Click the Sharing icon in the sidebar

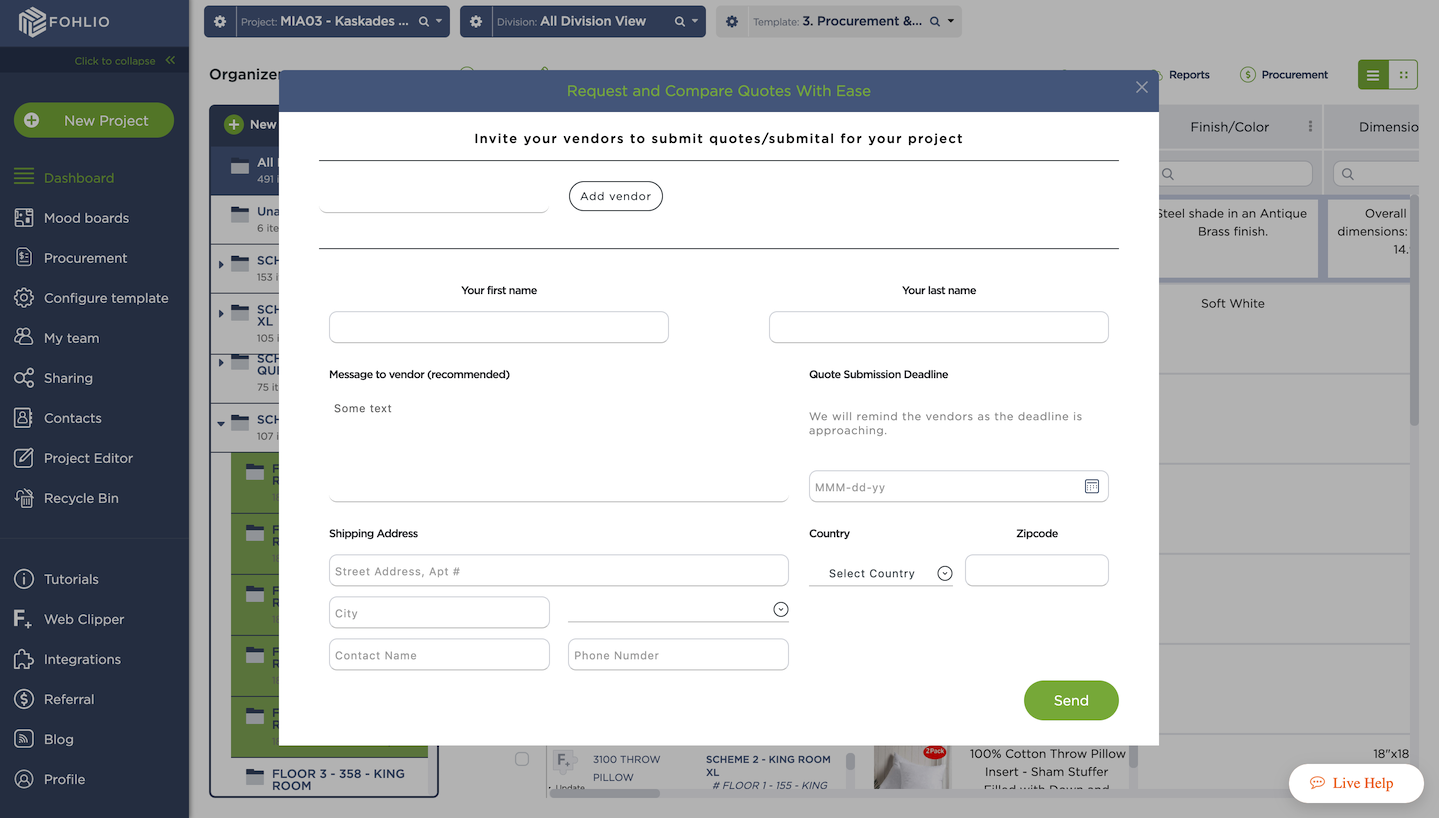coord(24,378)
